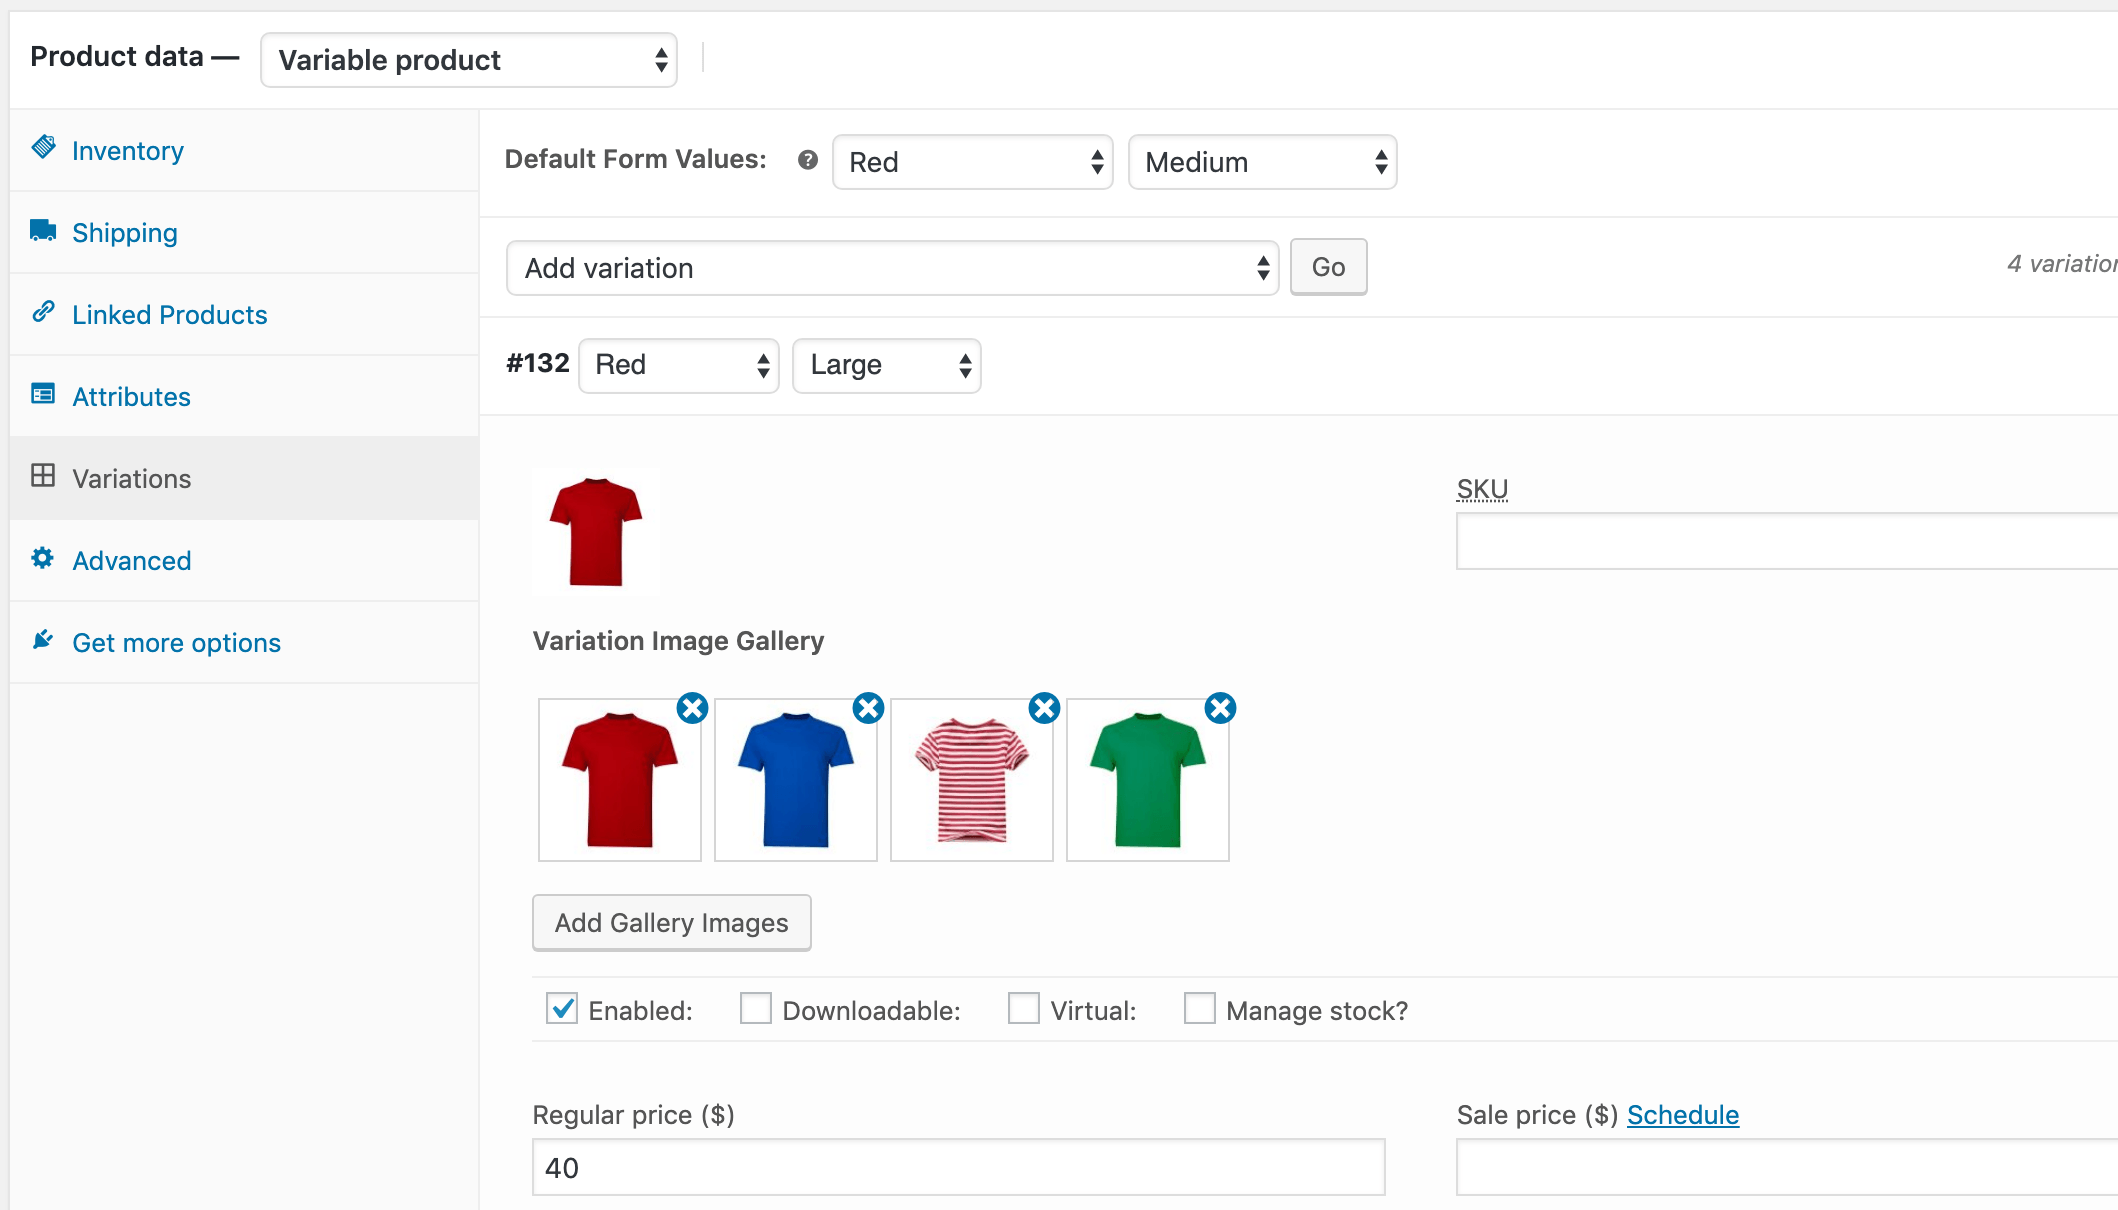
Task: Click the help icon beside Default Form Values
Action: (808, 160)
